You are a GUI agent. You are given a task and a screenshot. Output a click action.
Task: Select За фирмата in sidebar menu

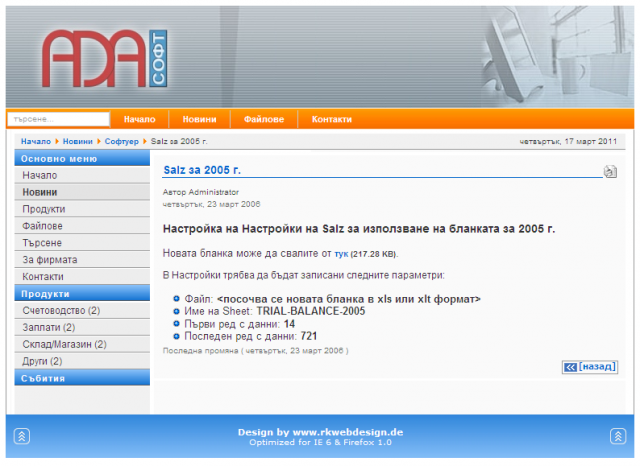pyautogui.click(x=82, y=260)
